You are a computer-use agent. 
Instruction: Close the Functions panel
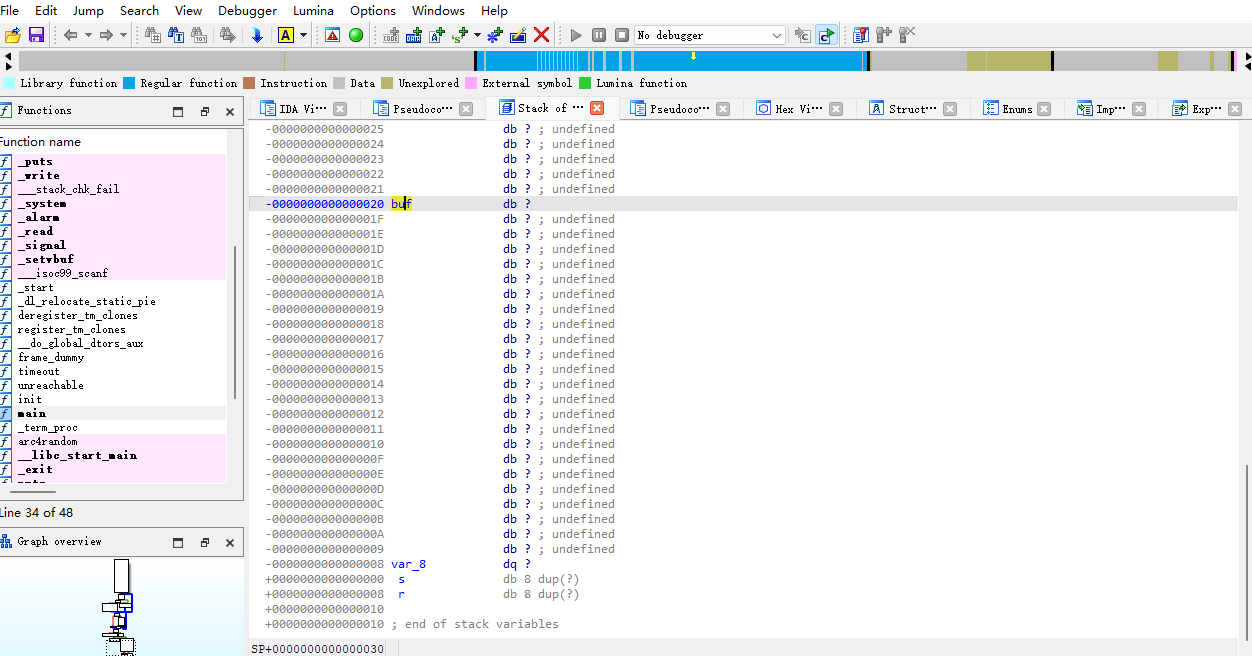pos(230,111)
